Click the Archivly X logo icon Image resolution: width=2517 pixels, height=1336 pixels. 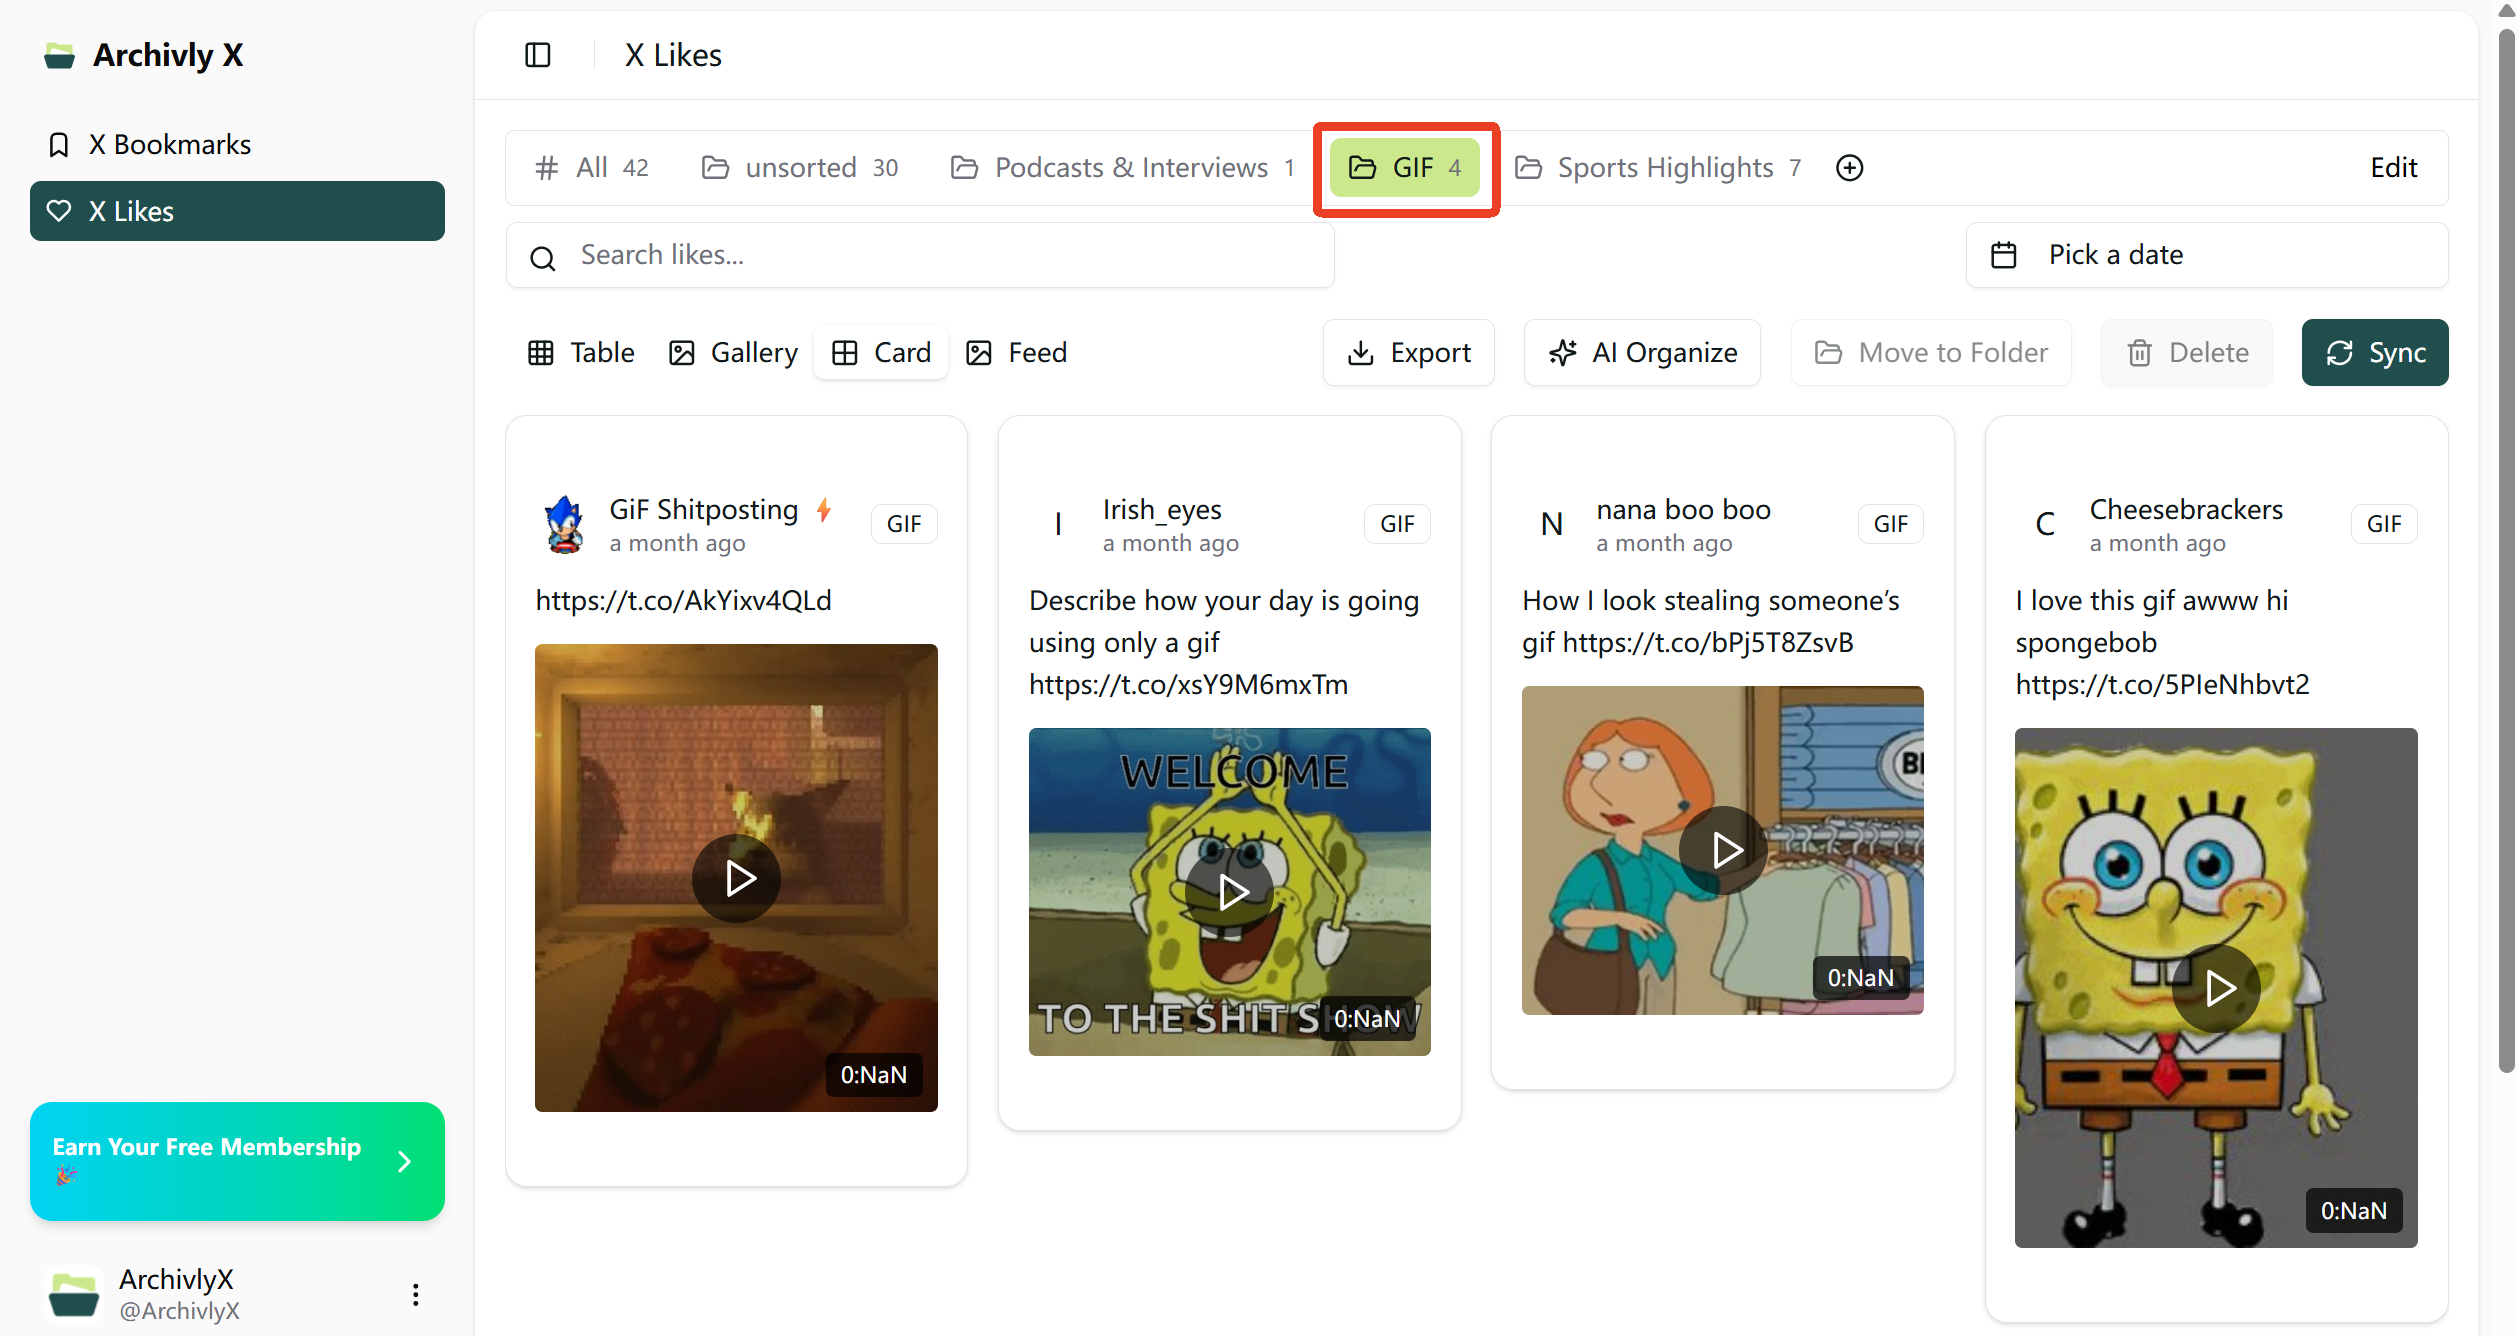(x=60, y=56)
